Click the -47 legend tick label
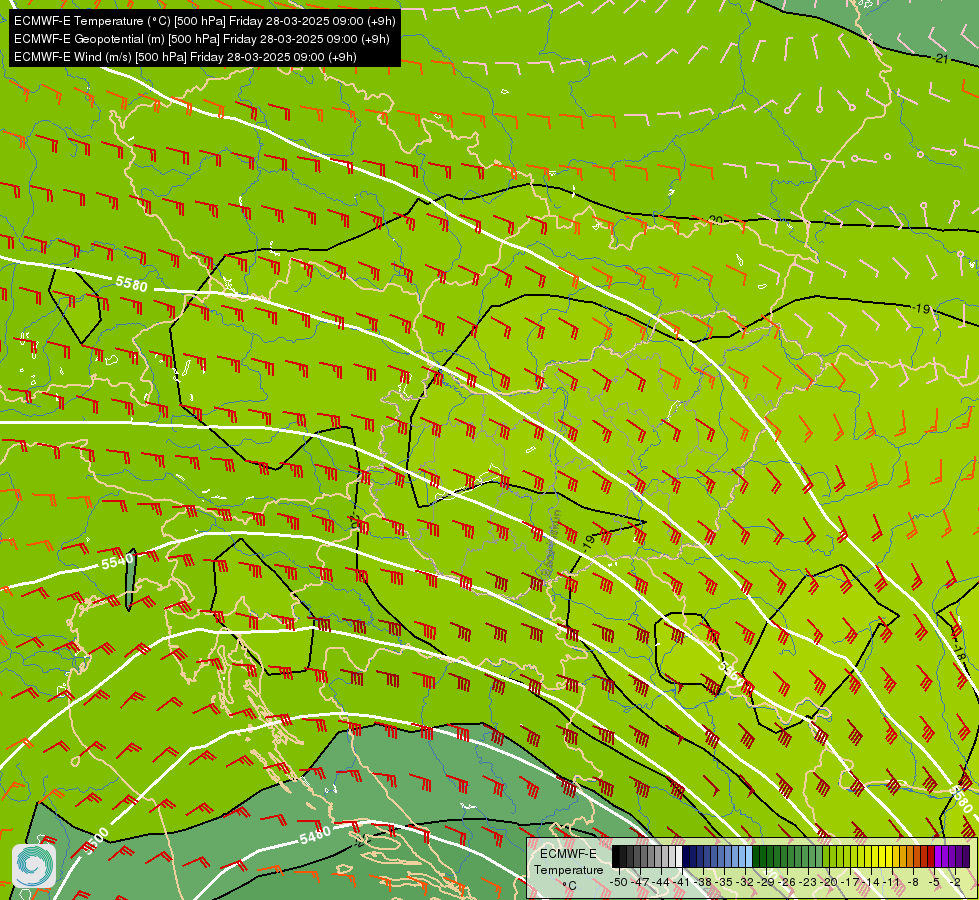 (639, 882)
